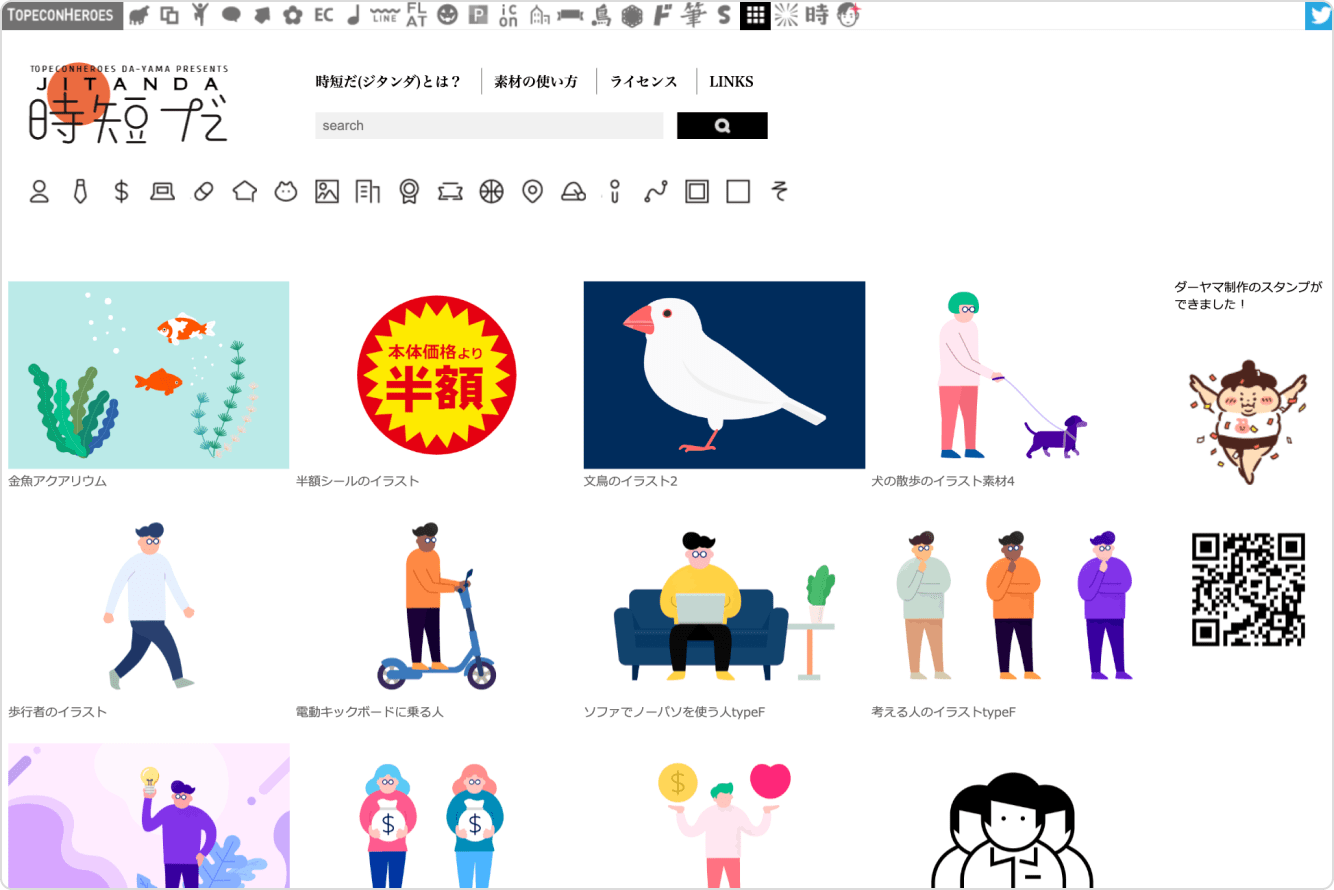
Task: Open the 筆 brush kanji site icon
Action: click(693, 15)
